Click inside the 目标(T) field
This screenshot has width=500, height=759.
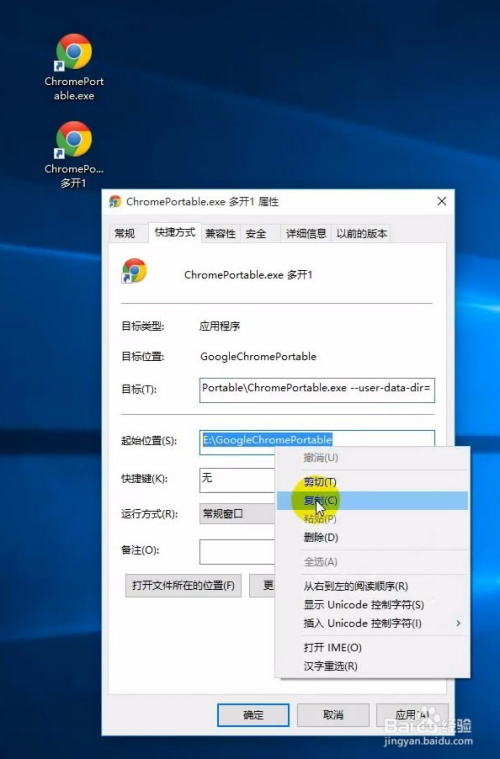tap(317, 390)
